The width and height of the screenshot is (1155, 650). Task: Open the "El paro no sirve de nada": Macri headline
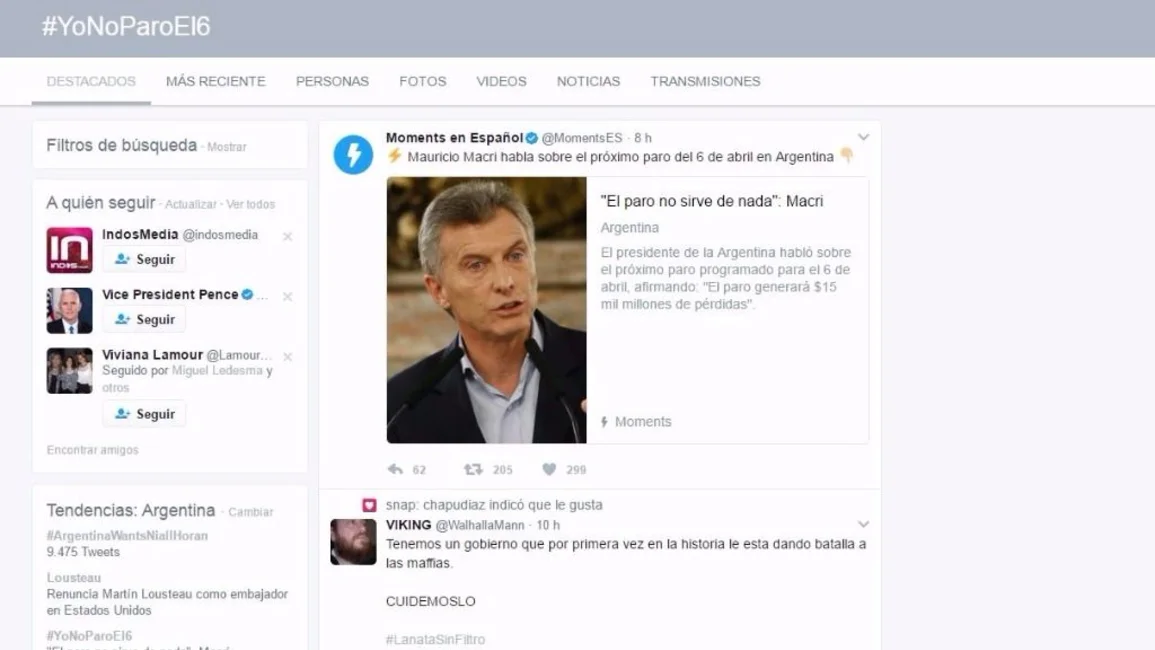click(712, 201)
